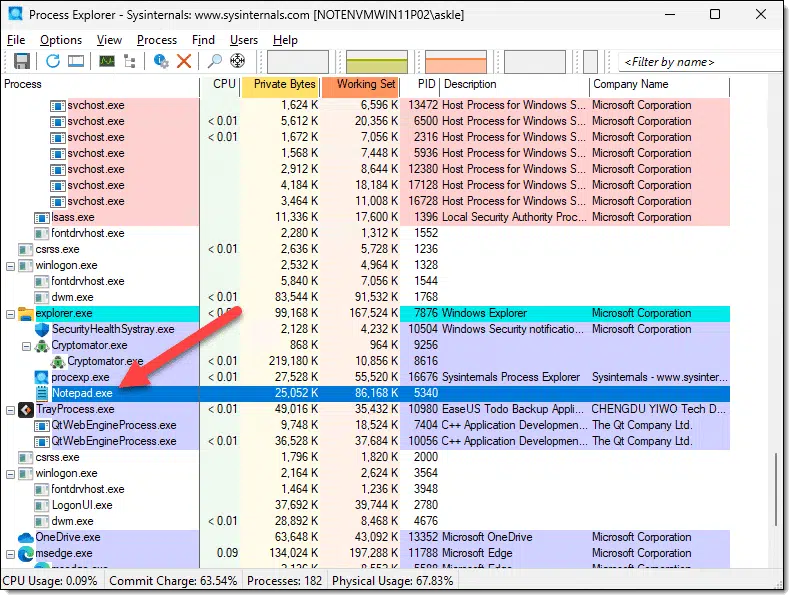Viewport: 794px width, 600px height.
Task: Open the orange physical memory mini graph
Action: point(456,62)
